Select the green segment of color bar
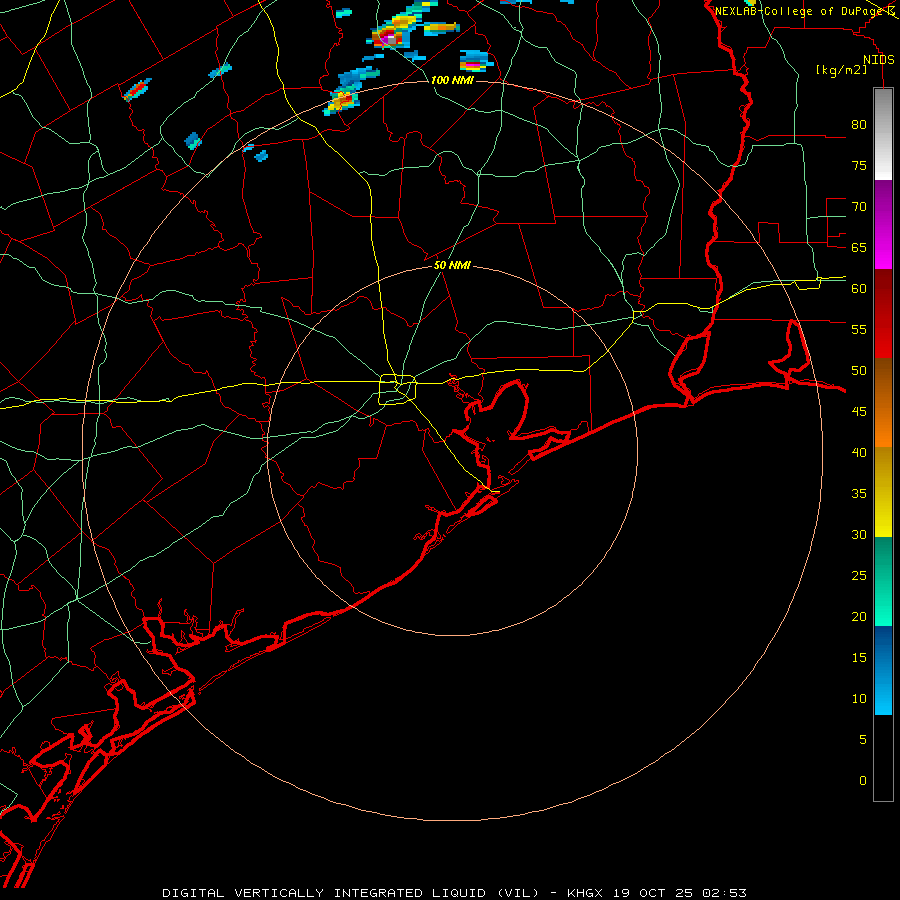 [883, 581]
